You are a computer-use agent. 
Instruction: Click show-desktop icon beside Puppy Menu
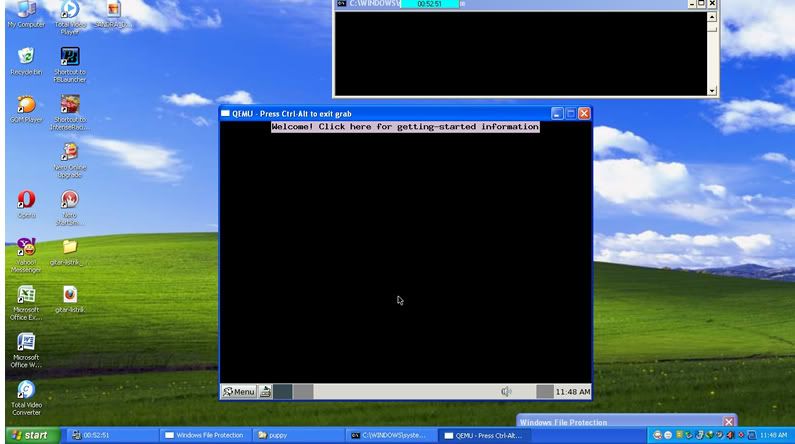click(265, 391)
